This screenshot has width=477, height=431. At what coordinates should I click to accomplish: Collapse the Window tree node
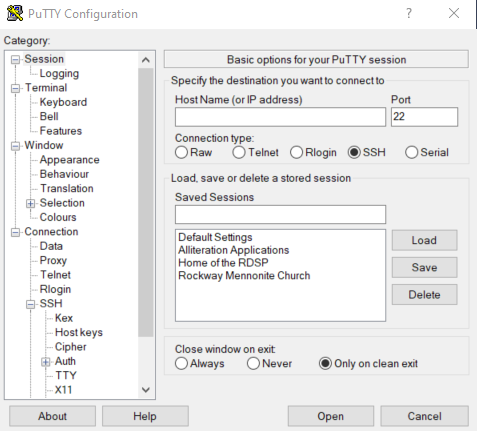click(x=15, y=146)
